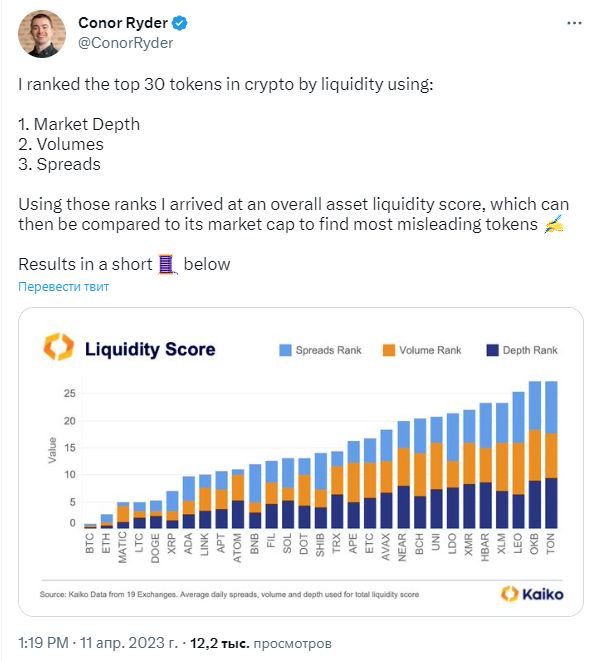Click the TON bar in the chart

click(551, 454)
